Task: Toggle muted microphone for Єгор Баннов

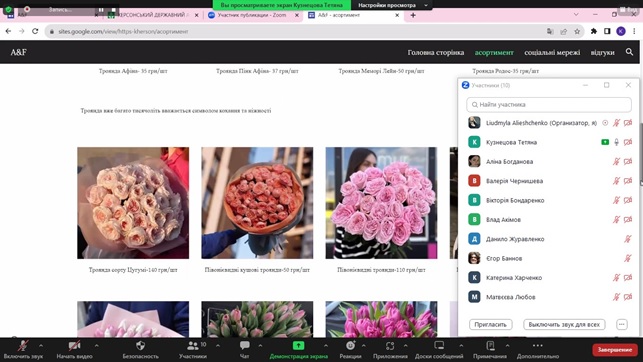Action: coord(627,258)
